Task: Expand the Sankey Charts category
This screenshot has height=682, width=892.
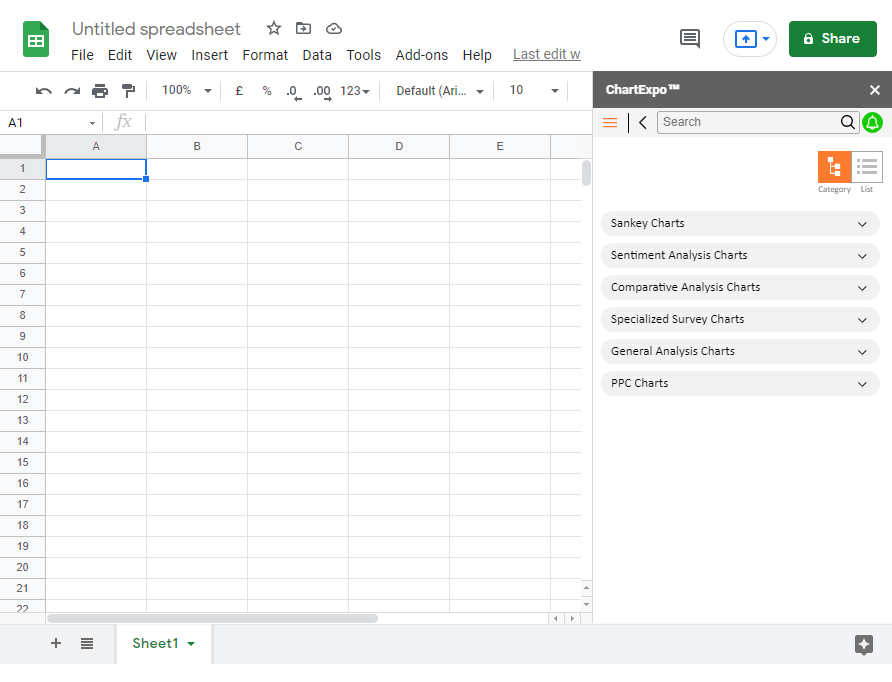Action: [740, 224]
